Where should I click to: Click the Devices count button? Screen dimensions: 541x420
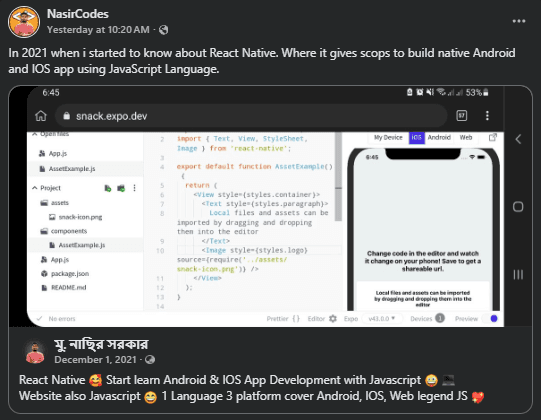pos(427,319)
